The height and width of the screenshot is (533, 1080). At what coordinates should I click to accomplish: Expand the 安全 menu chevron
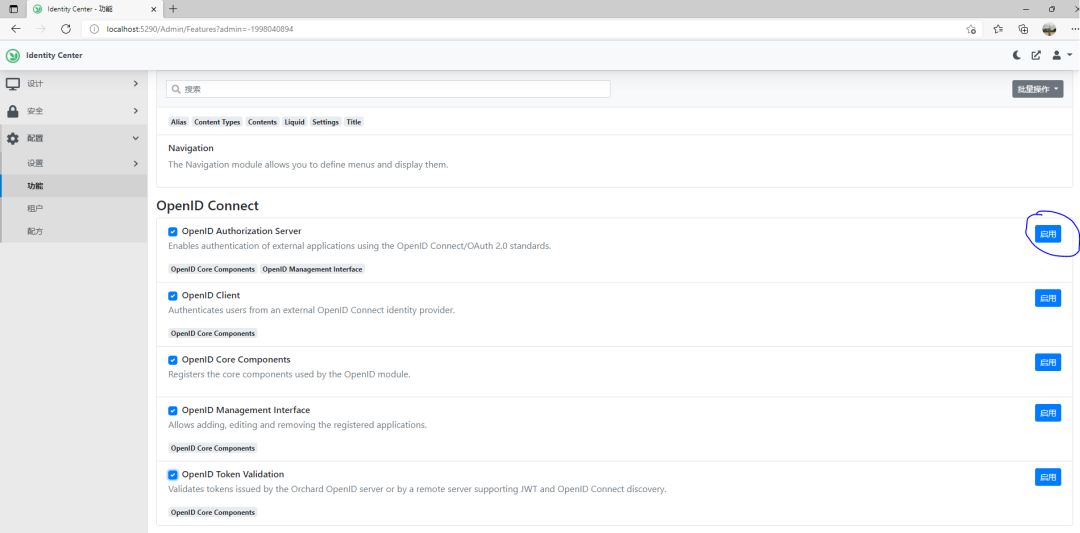(x=136, y=111)
